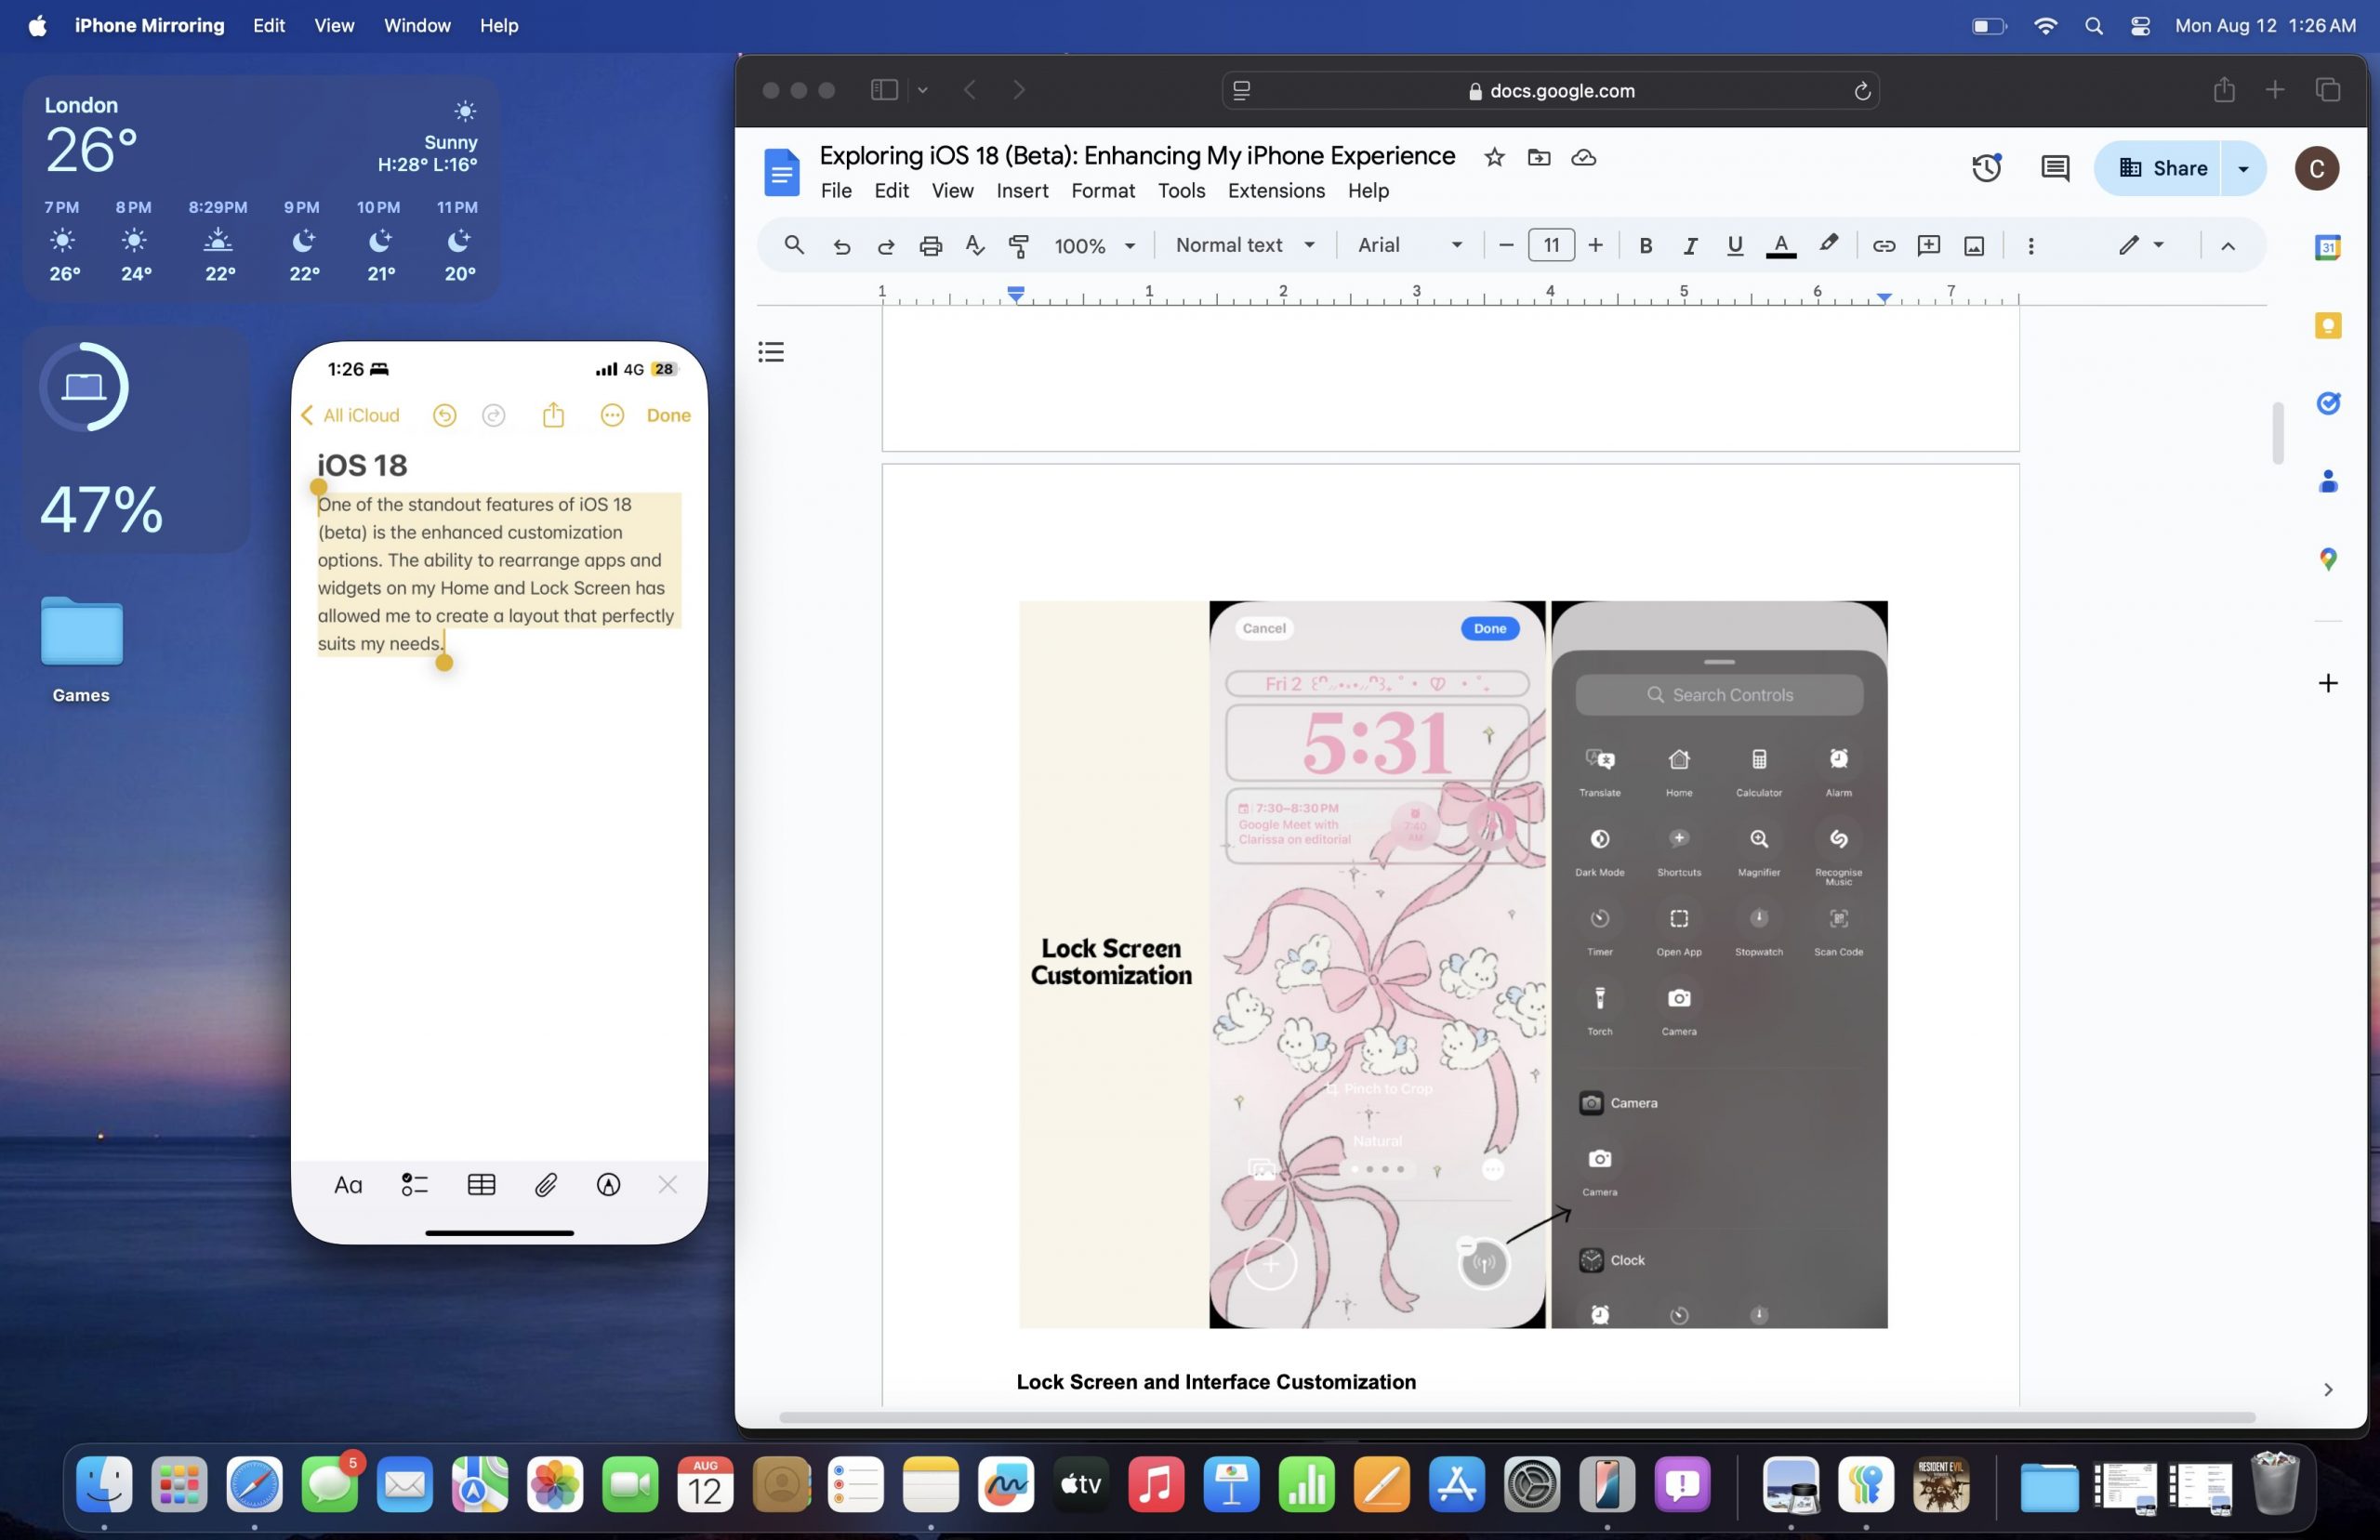Reload the page in Safari

1861,91
